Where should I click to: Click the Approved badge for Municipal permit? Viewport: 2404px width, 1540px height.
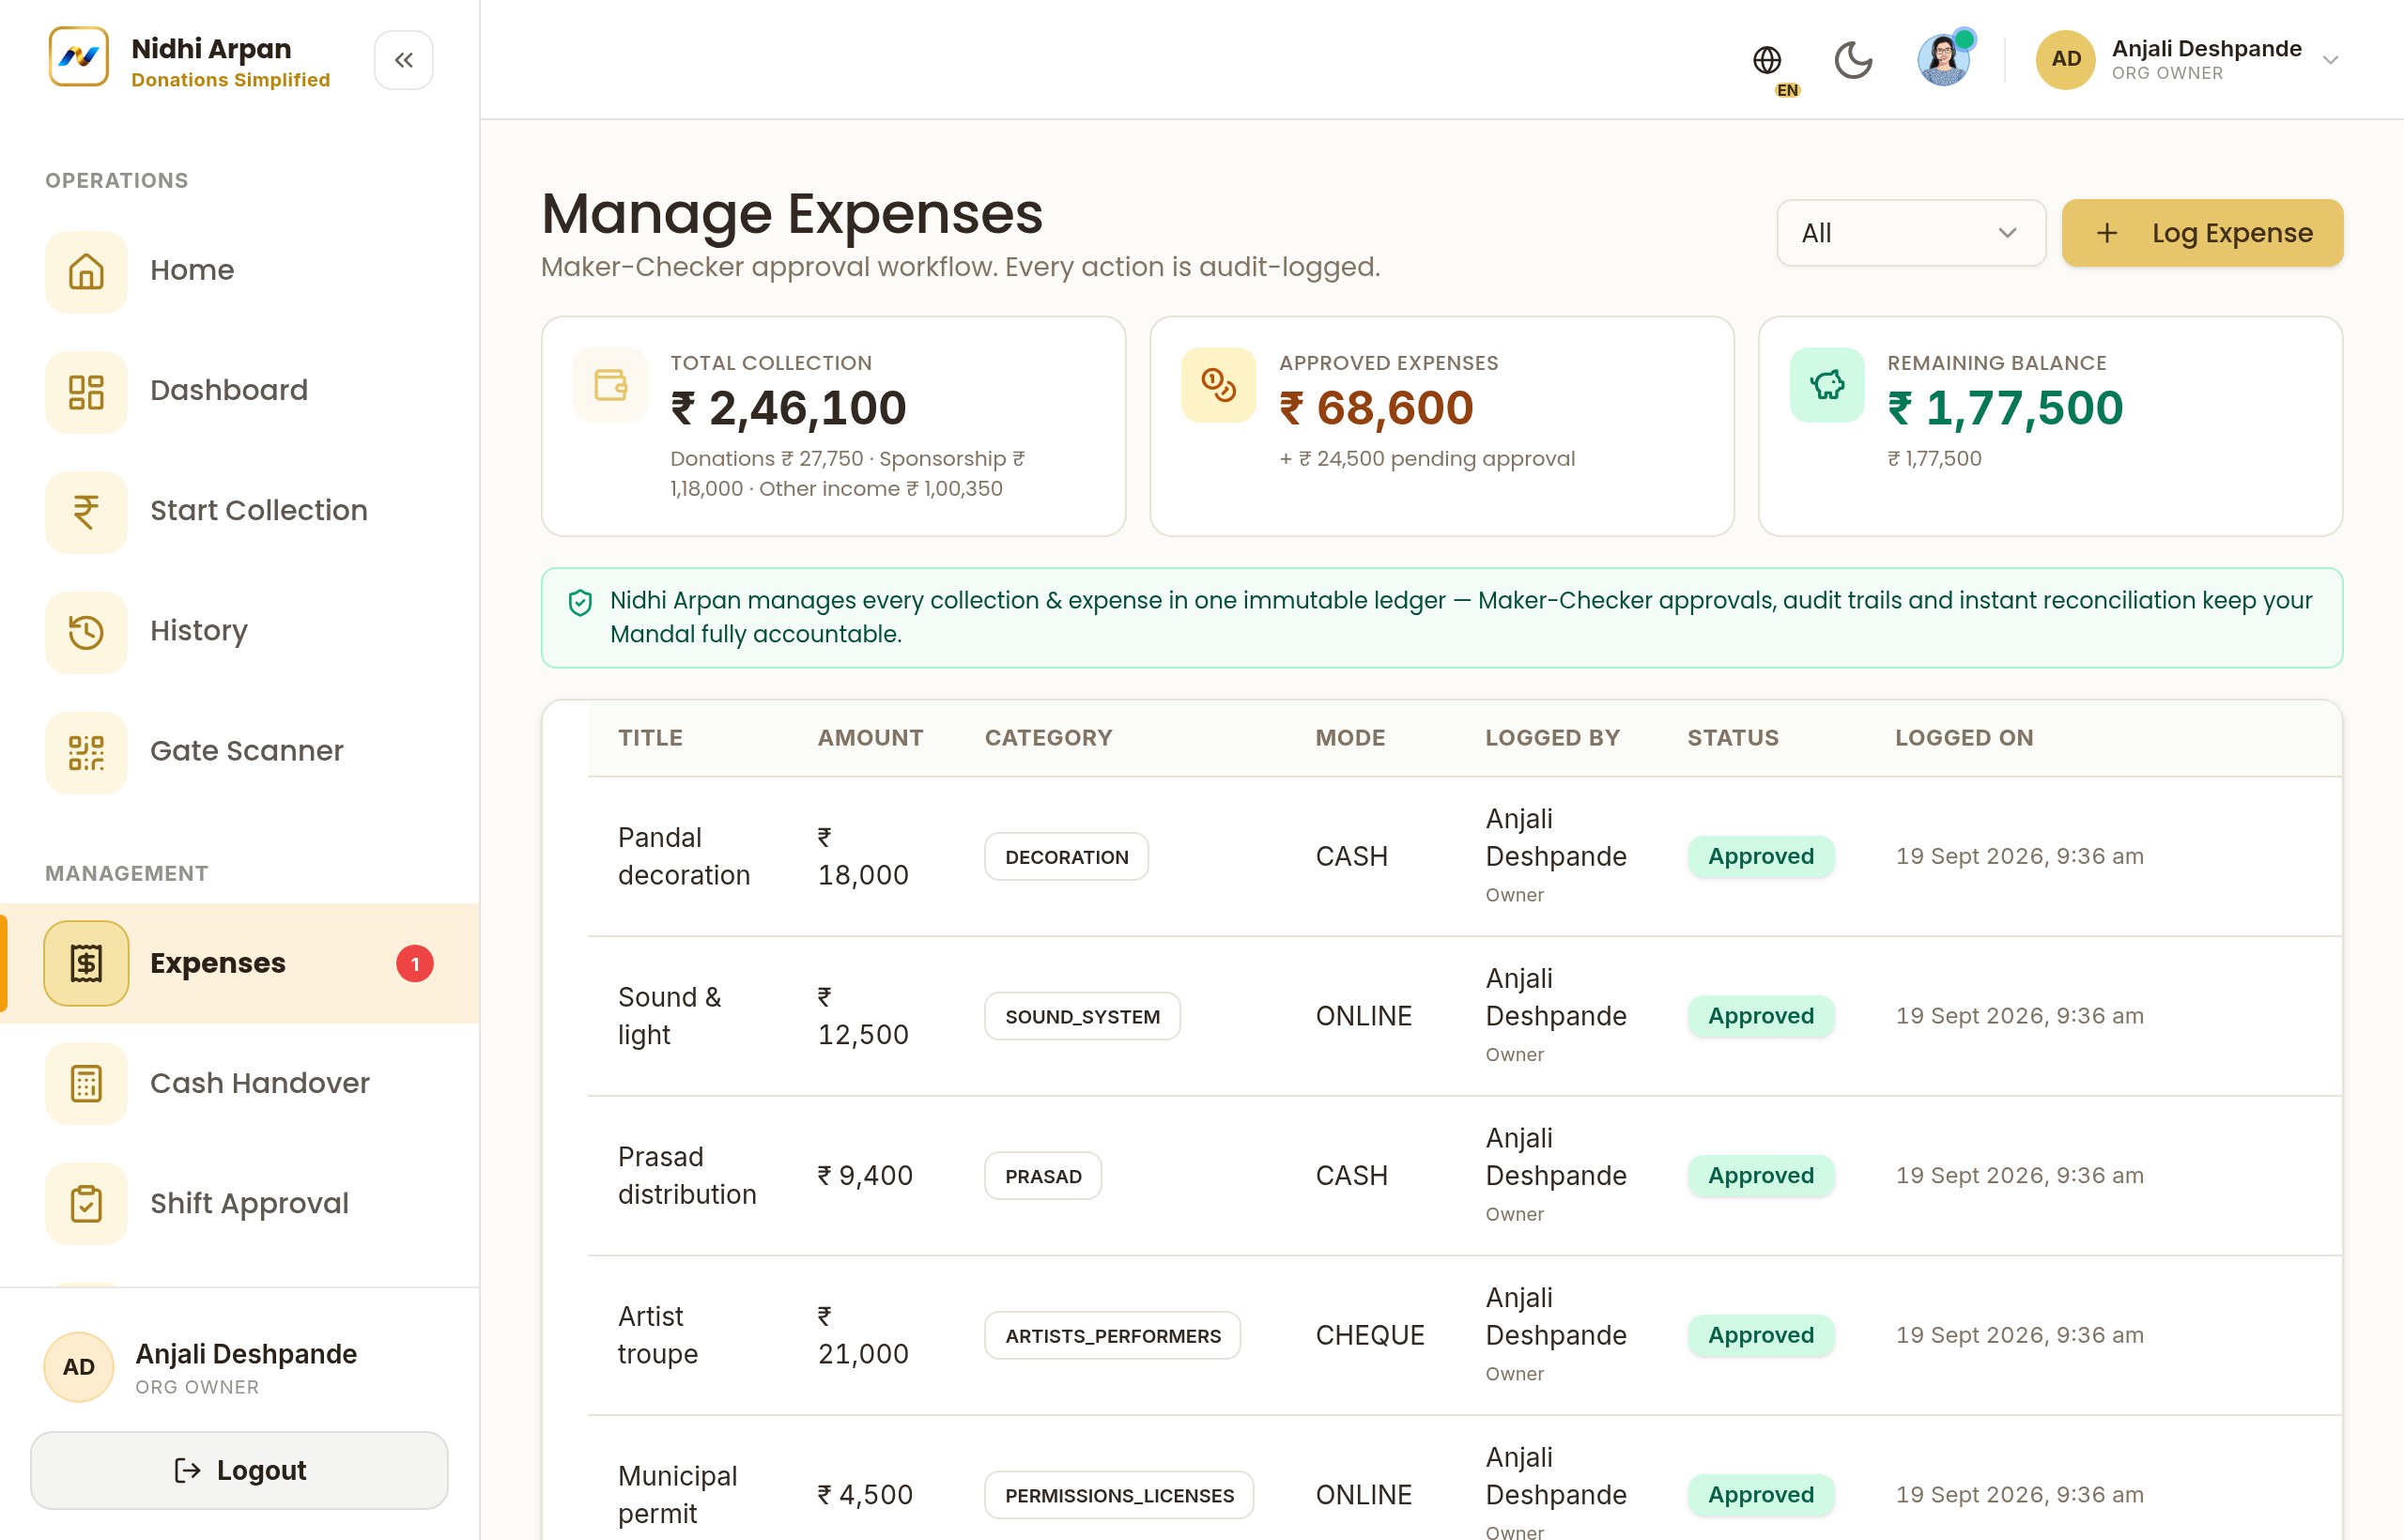[x=1761, y=1495]
